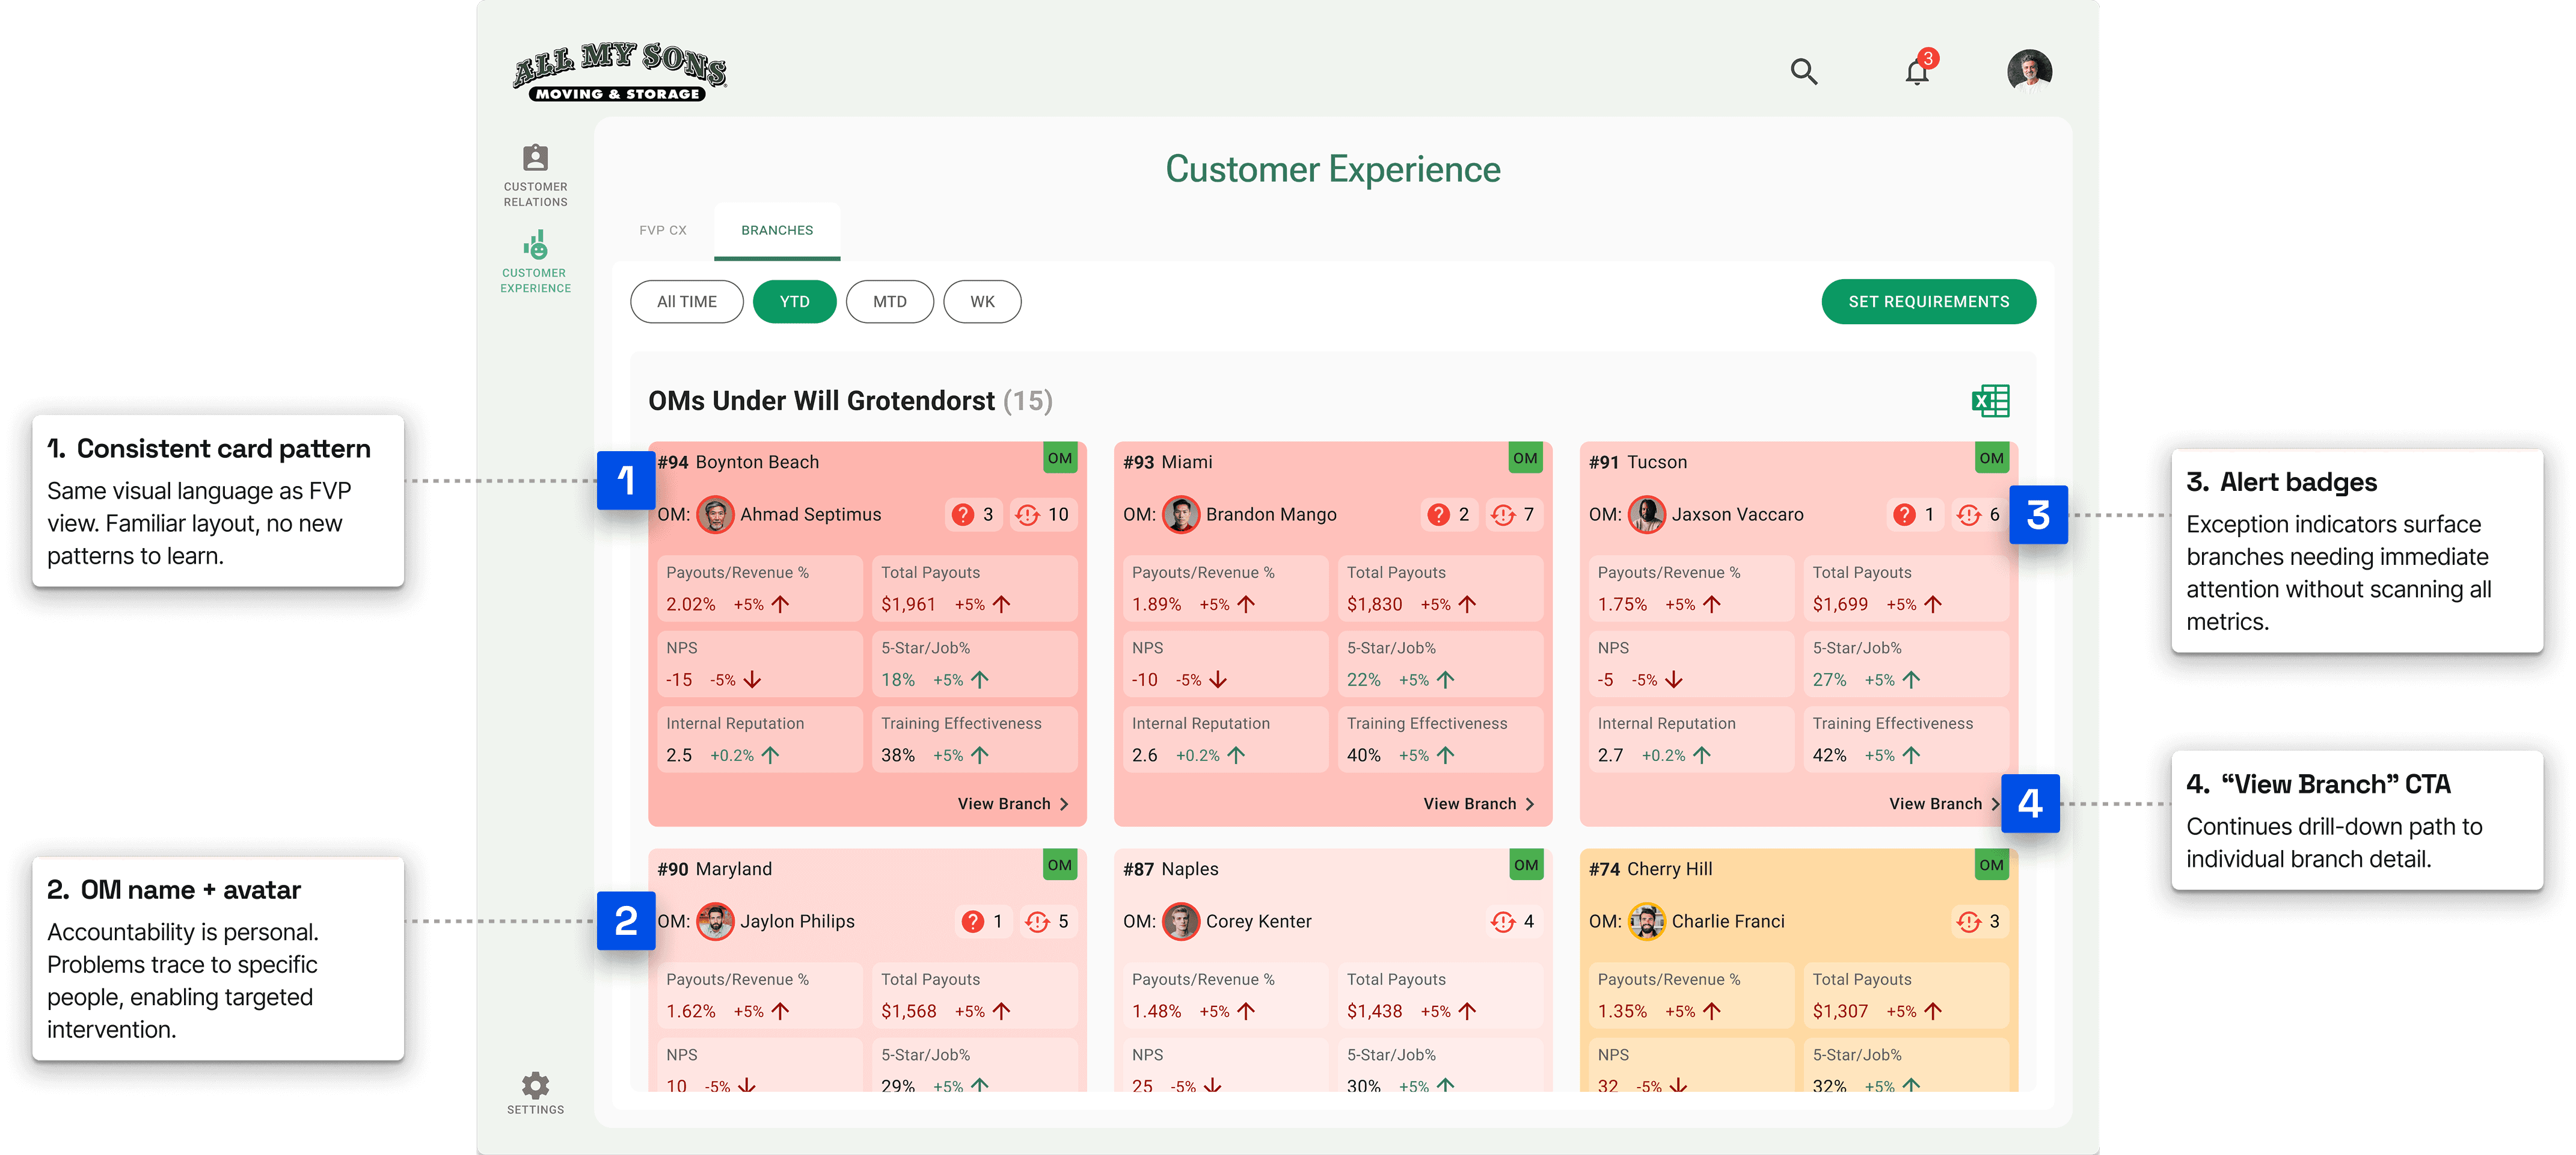Click Boynton Beach question alert badge
Screen dimensions: 2576x1155
point(973,514)
